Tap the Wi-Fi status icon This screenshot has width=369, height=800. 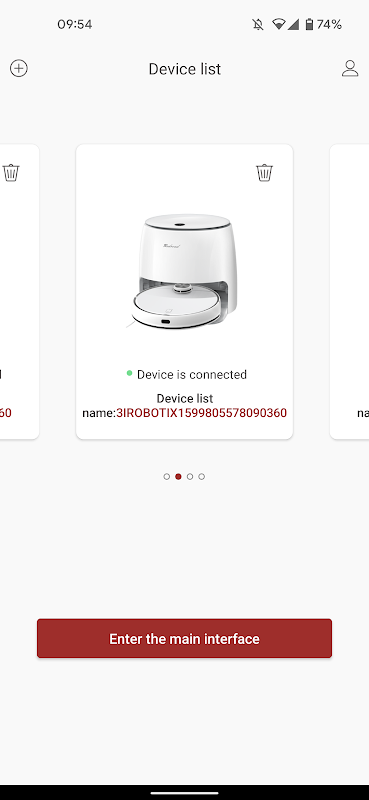coord(279,24)
